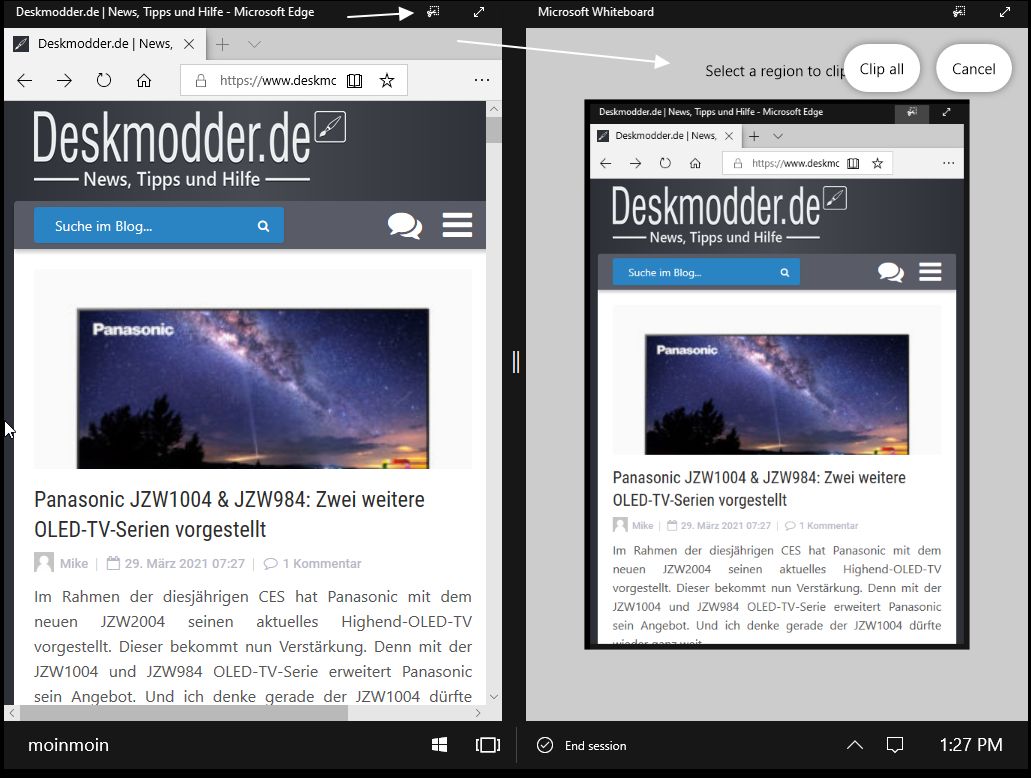
Task: Cancel the clip selection in Whiteboard
Action: [x=973, y=69]
